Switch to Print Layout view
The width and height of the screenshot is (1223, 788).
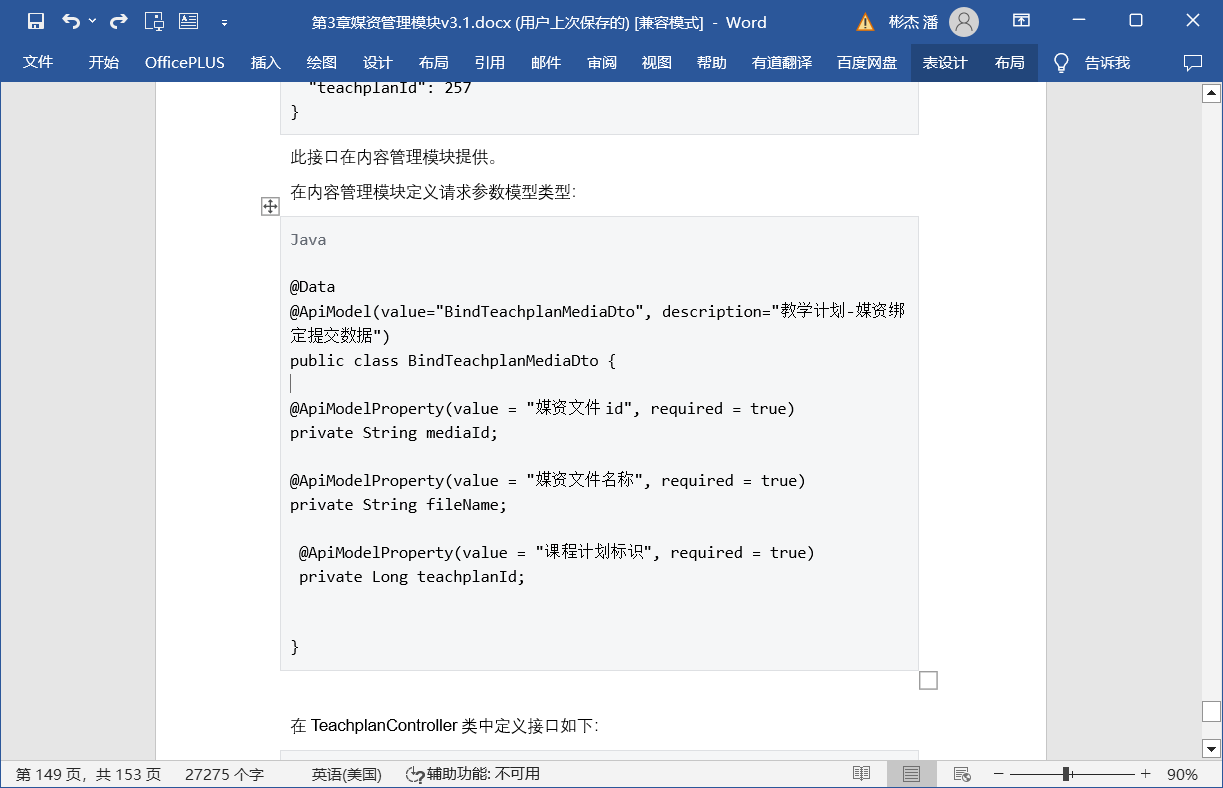(911, 774)
